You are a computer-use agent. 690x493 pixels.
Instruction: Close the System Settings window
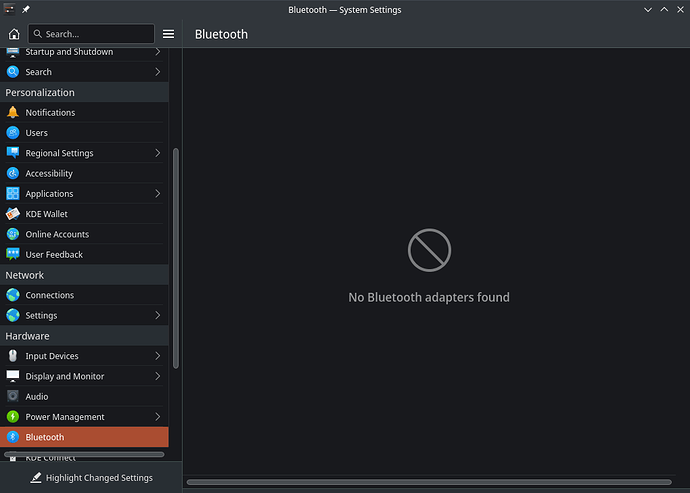coord(680,10)
